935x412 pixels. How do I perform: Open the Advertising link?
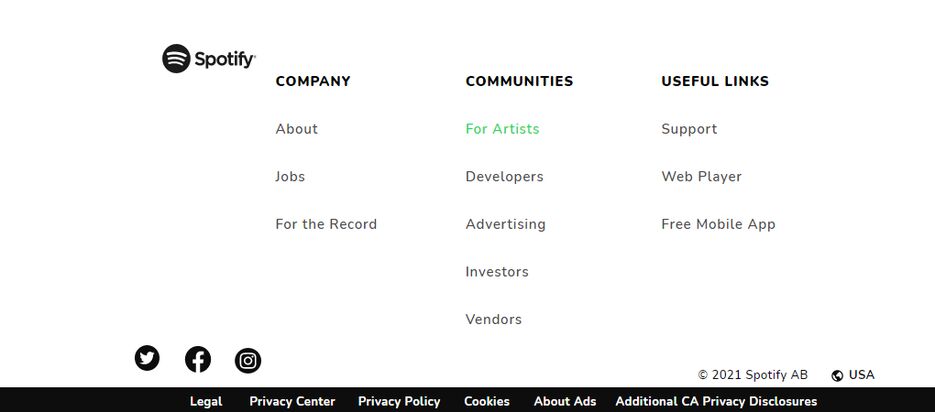pyautogui.click(x=505, y=224)
